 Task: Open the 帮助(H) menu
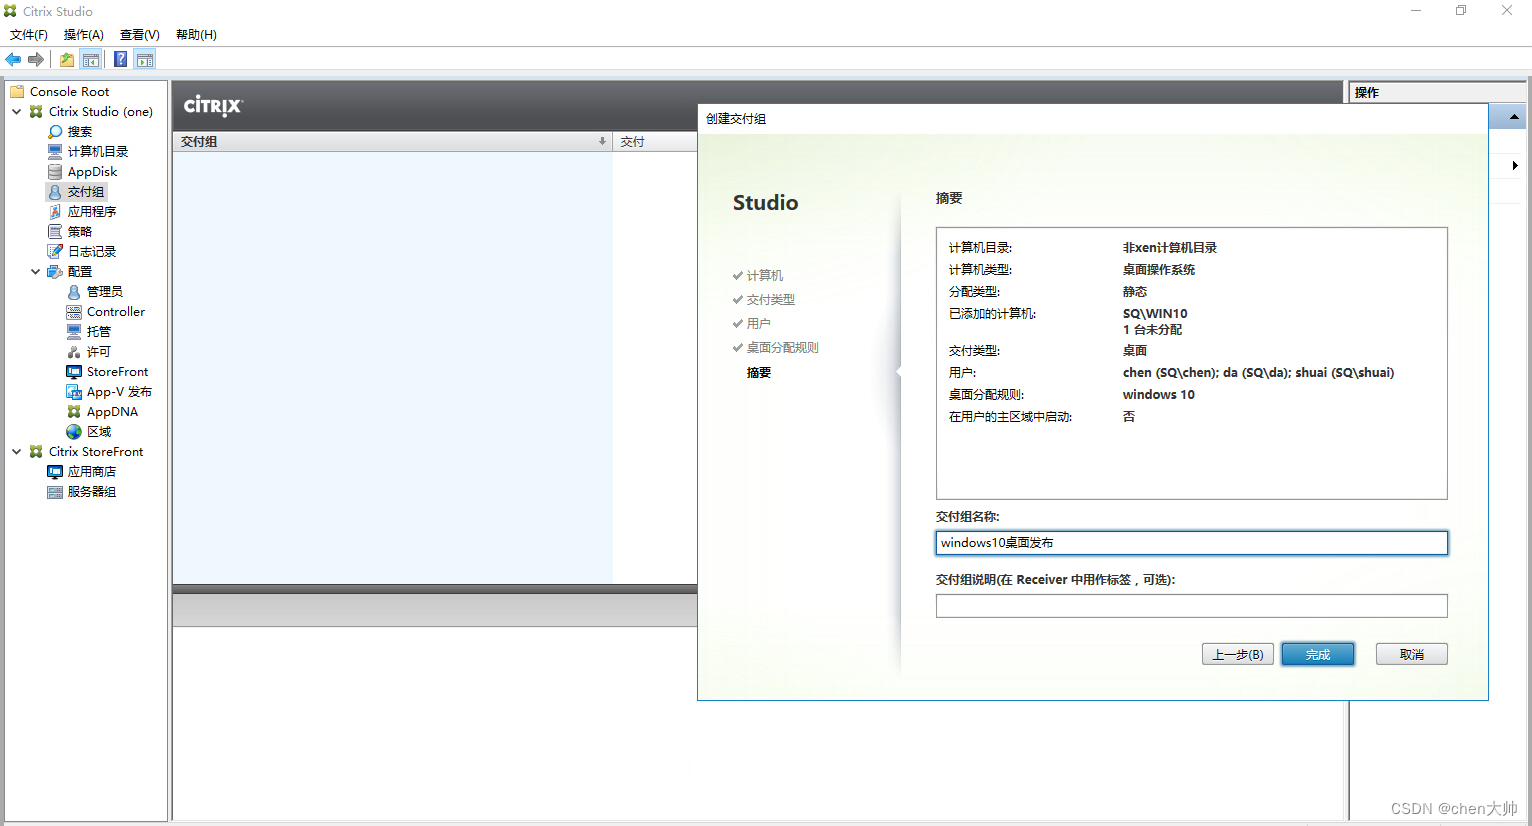pos(196,35)
